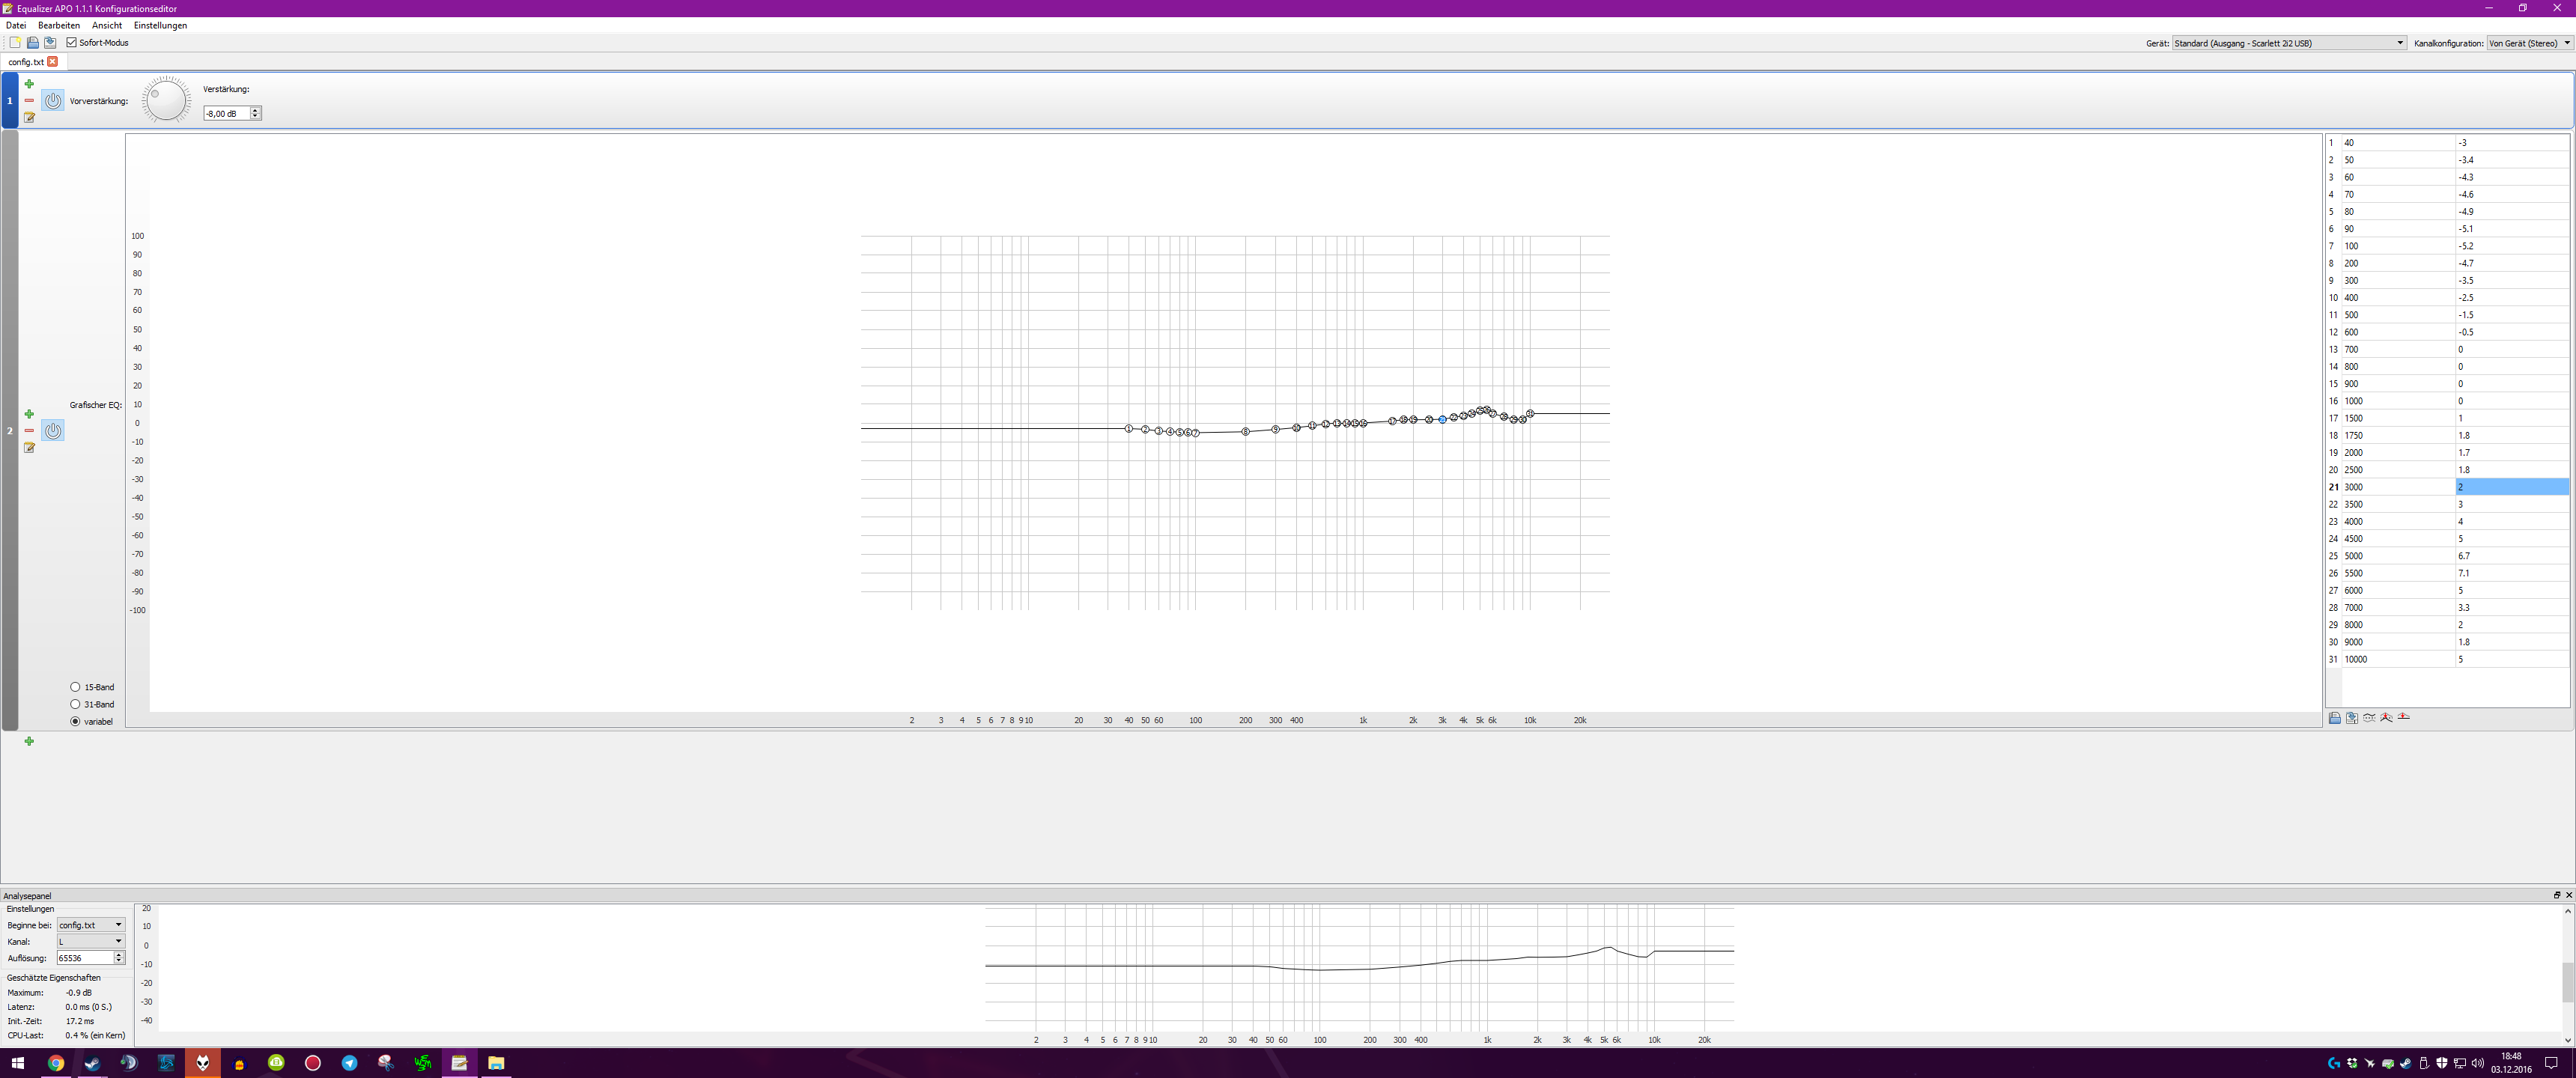2576x1078 pixels.
Task: Click the normalize response icon below table
Action: pyautogui.click(x=2387, y=718)
